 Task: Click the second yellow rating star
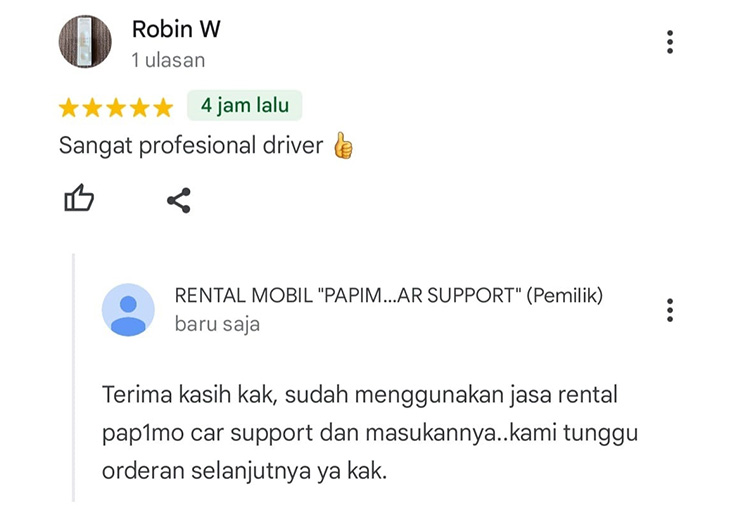[x=92, y=108]
